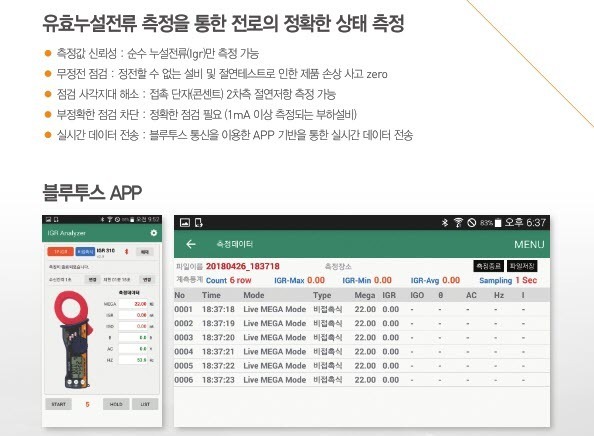Open the MENU in the green header
Screen dimensions: 594x436
point(529,245)
